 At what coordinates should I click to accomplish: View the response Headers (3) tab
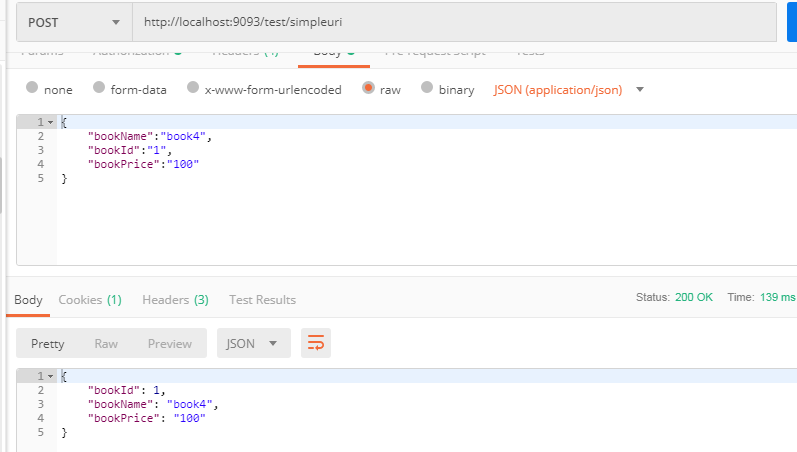point(175,299)
